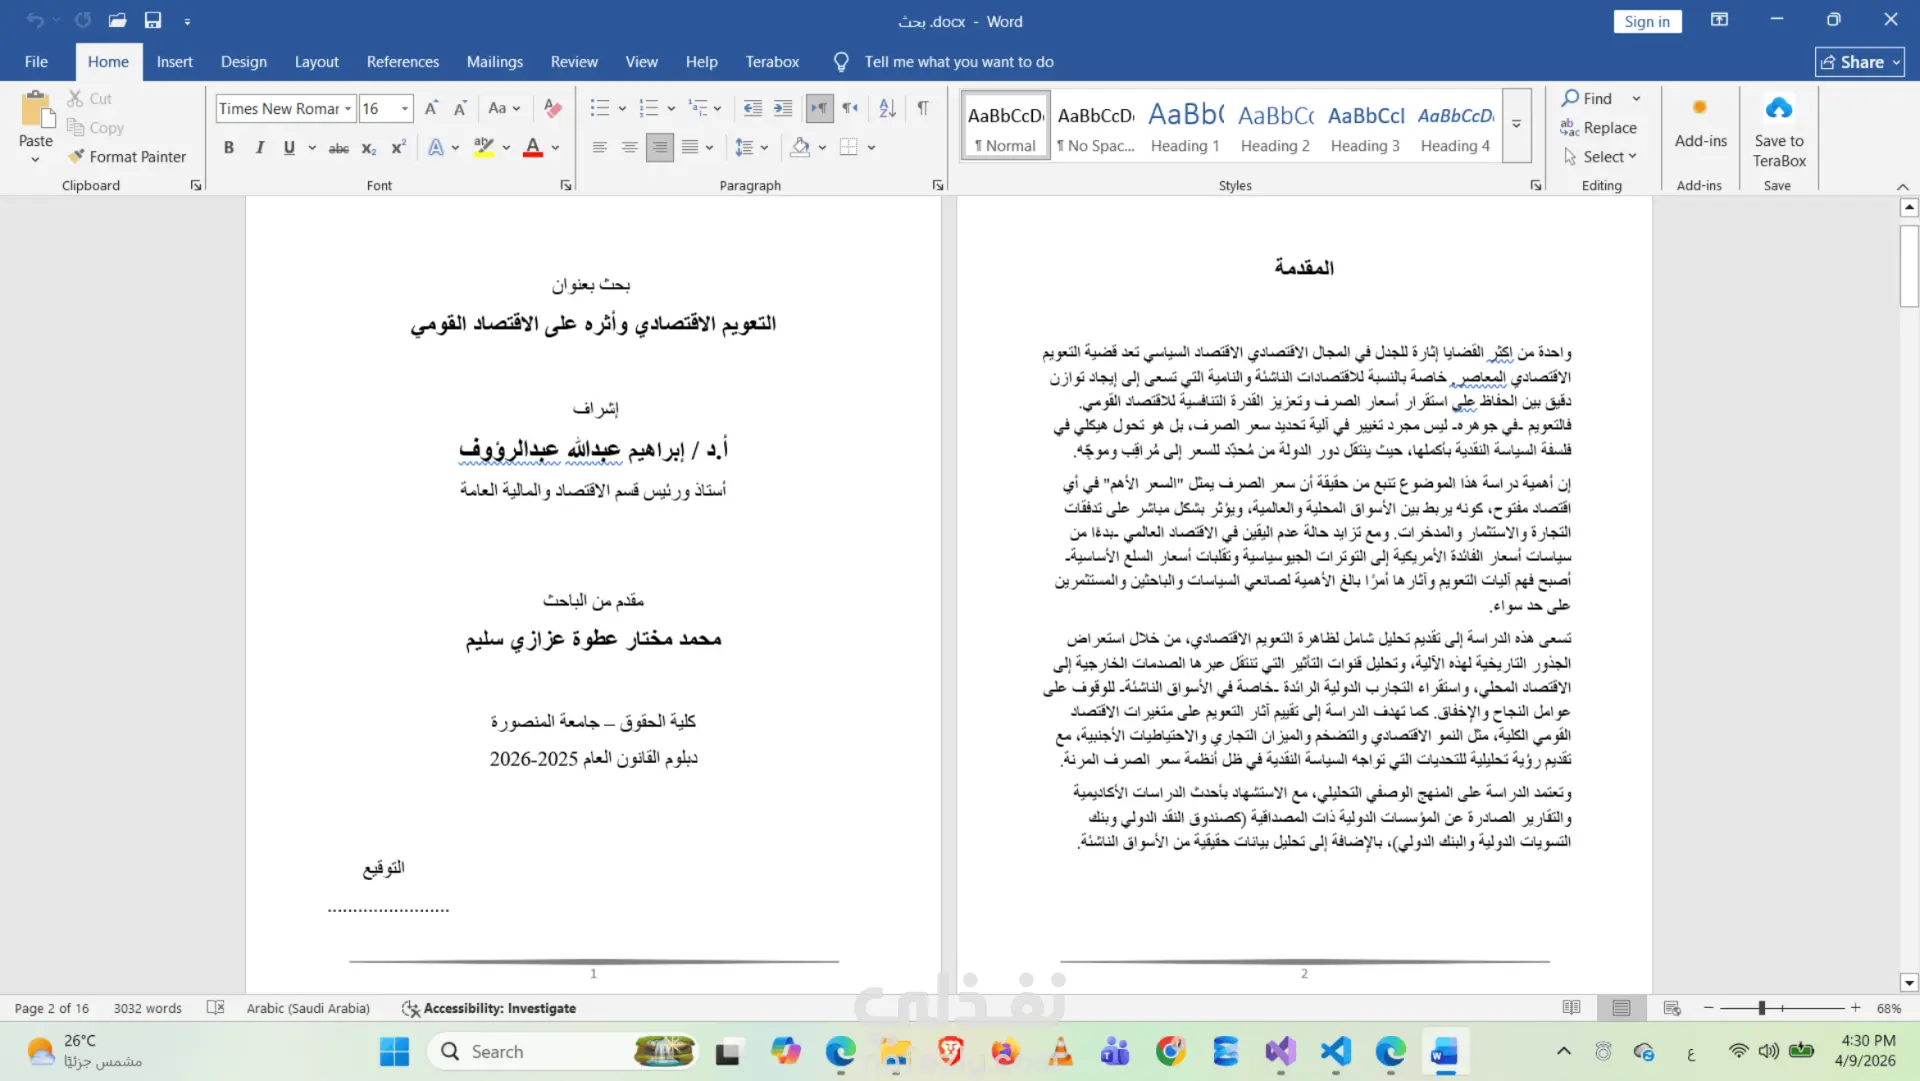Open Ribbon Display Options icon

1719,20
